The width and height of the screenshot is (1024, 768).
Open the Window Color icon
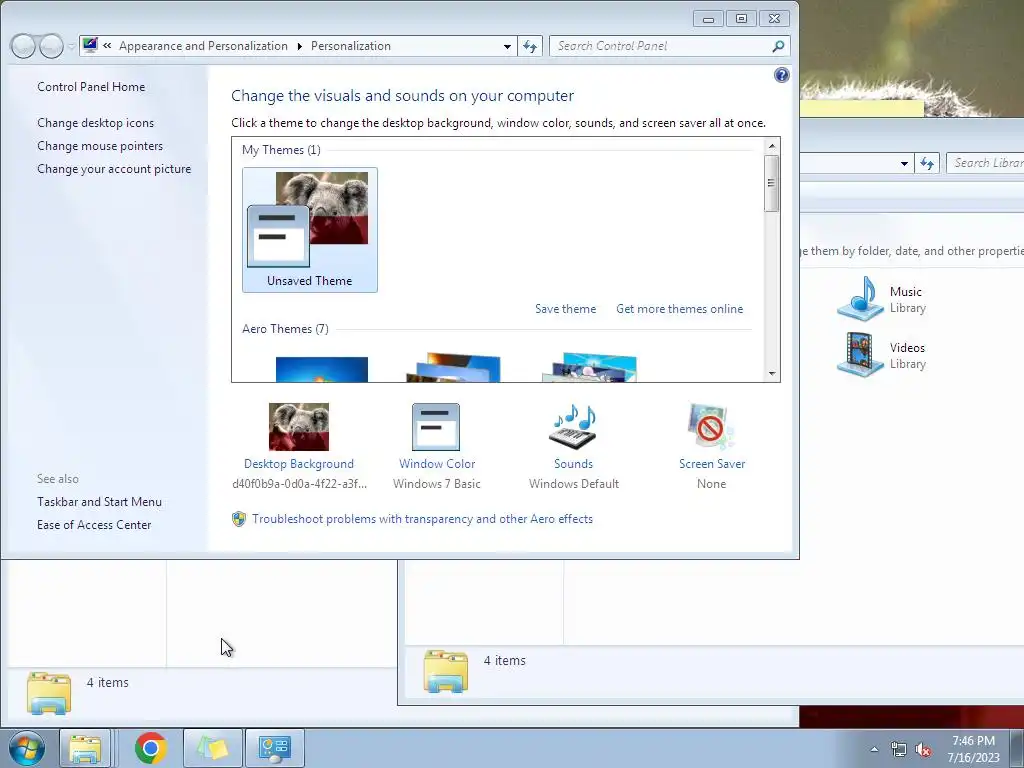tap(436, 426)
